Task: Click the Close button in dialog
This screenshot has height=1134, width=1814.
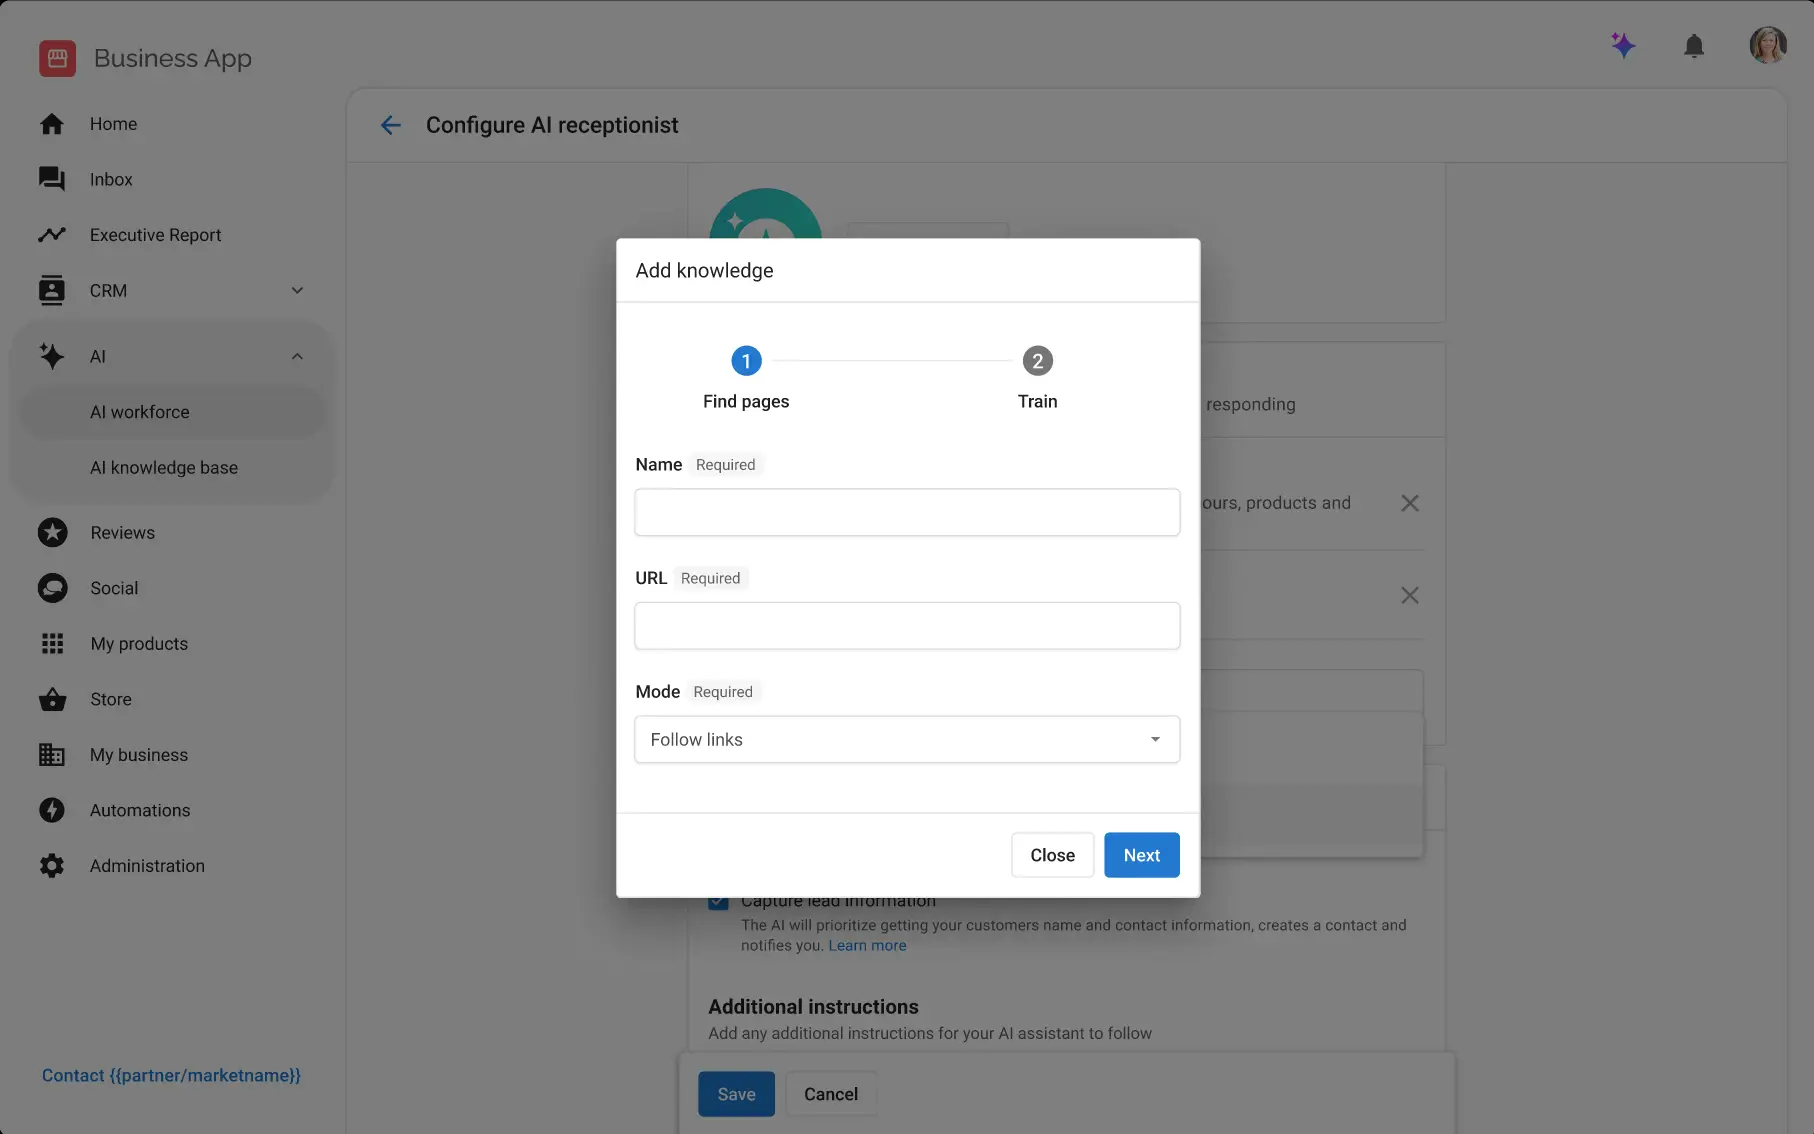Action: [1052, 855]
